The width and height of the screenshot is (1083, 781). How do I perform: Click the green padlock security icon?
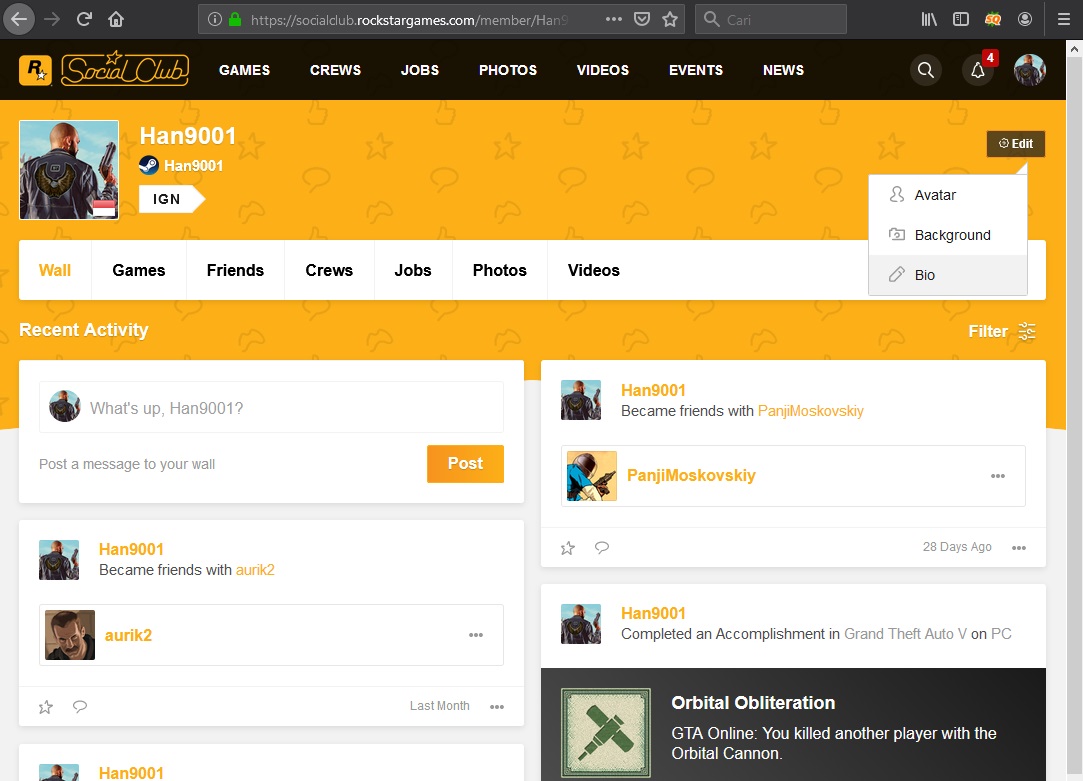point(235,19)
